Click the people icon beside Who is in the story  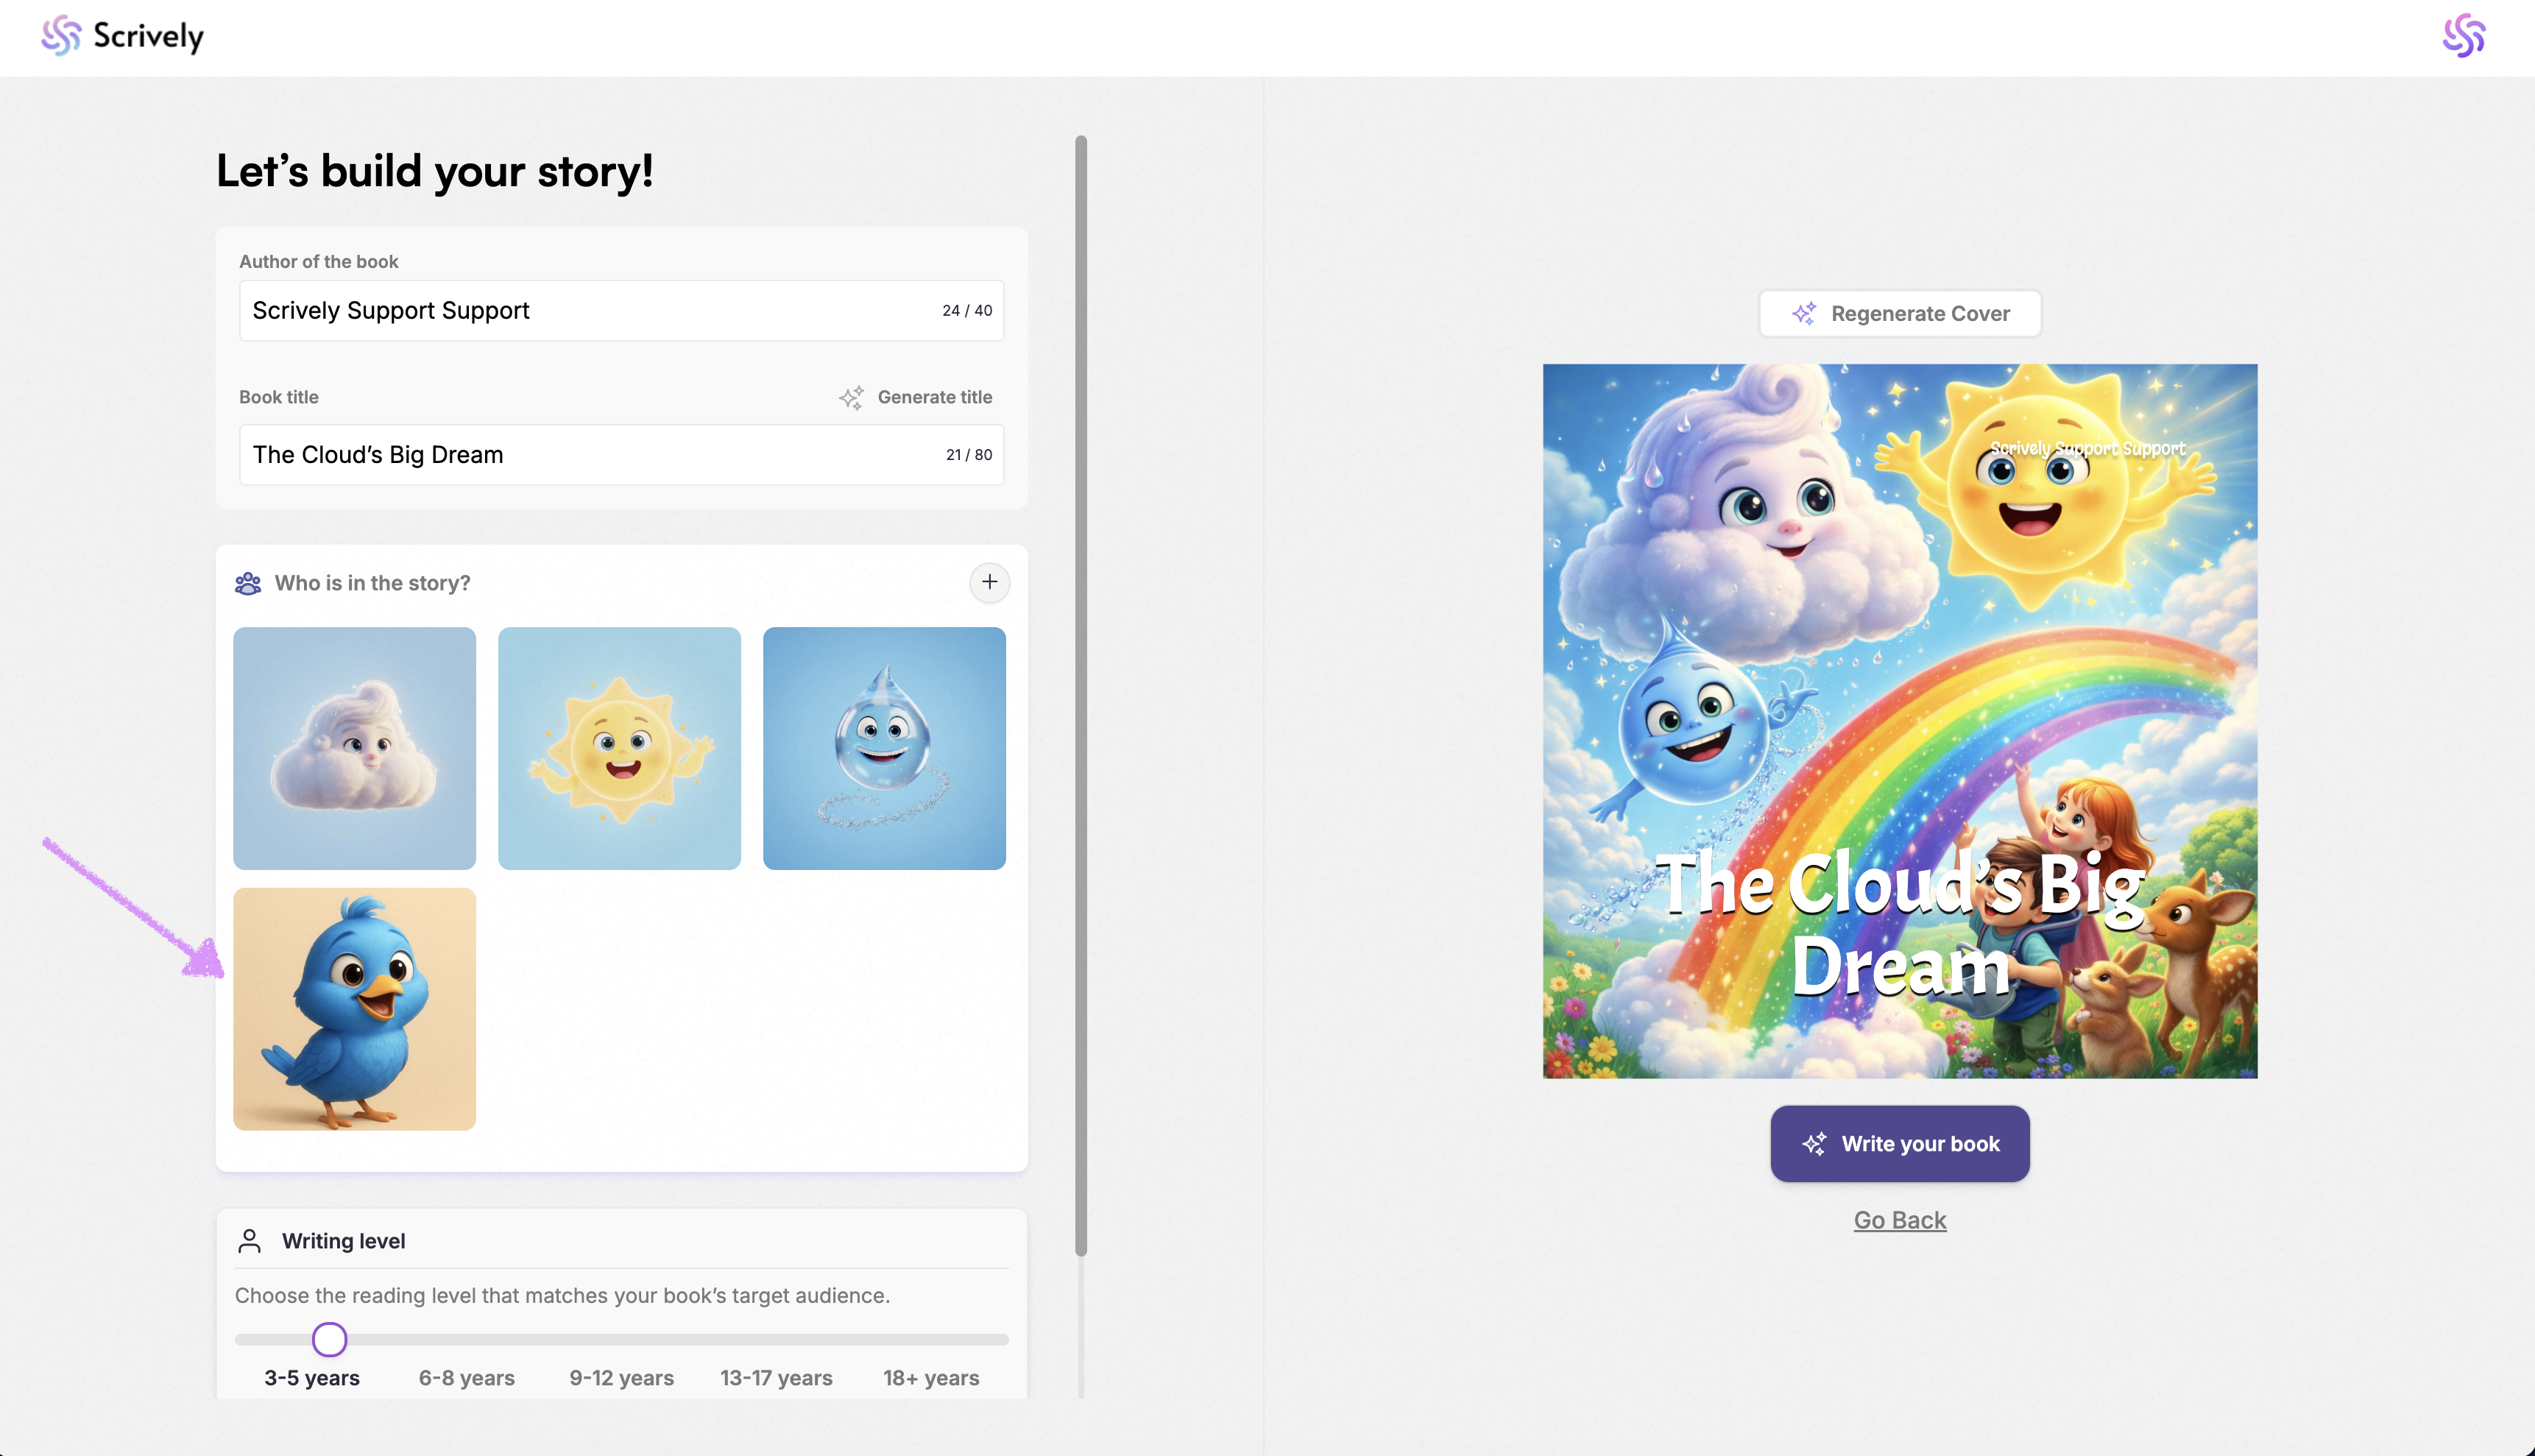[x=248, y=583]
